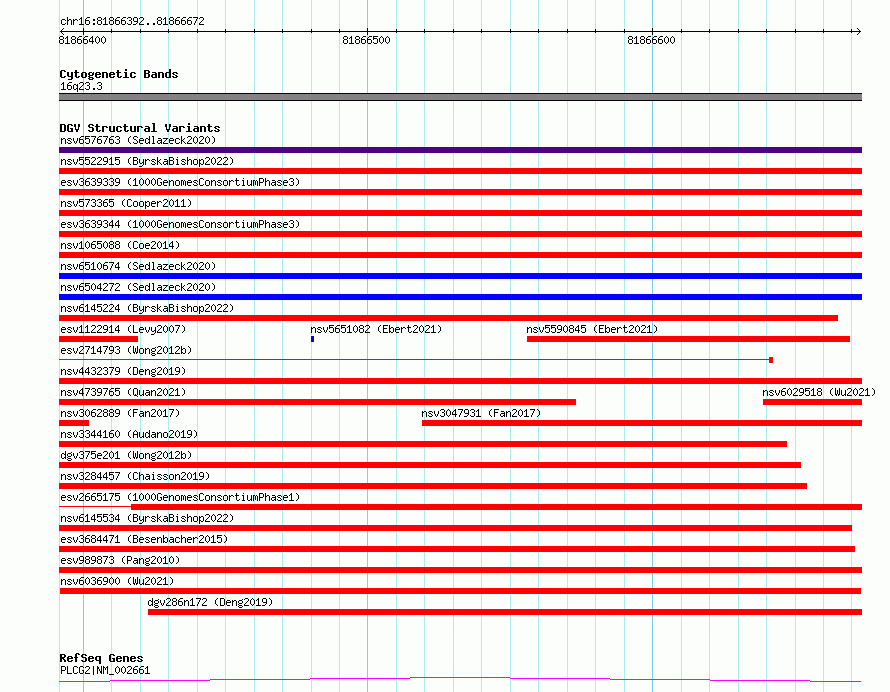The image size is (890, 692).
Task: Click the Cytogenetic Bands track title
Action: pyautogui.click(x=119, y=74)
